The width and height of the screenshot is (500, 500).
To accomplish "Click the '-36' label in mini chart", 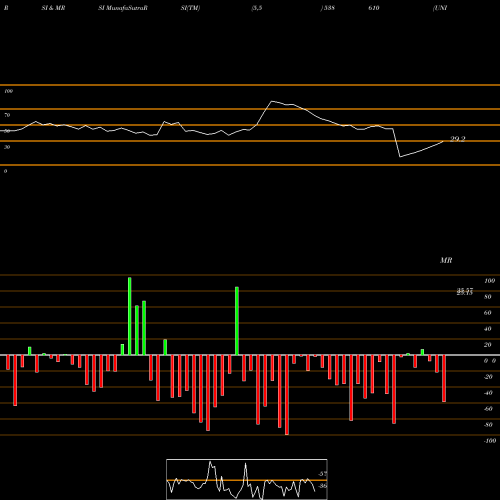I will (322, 486).
